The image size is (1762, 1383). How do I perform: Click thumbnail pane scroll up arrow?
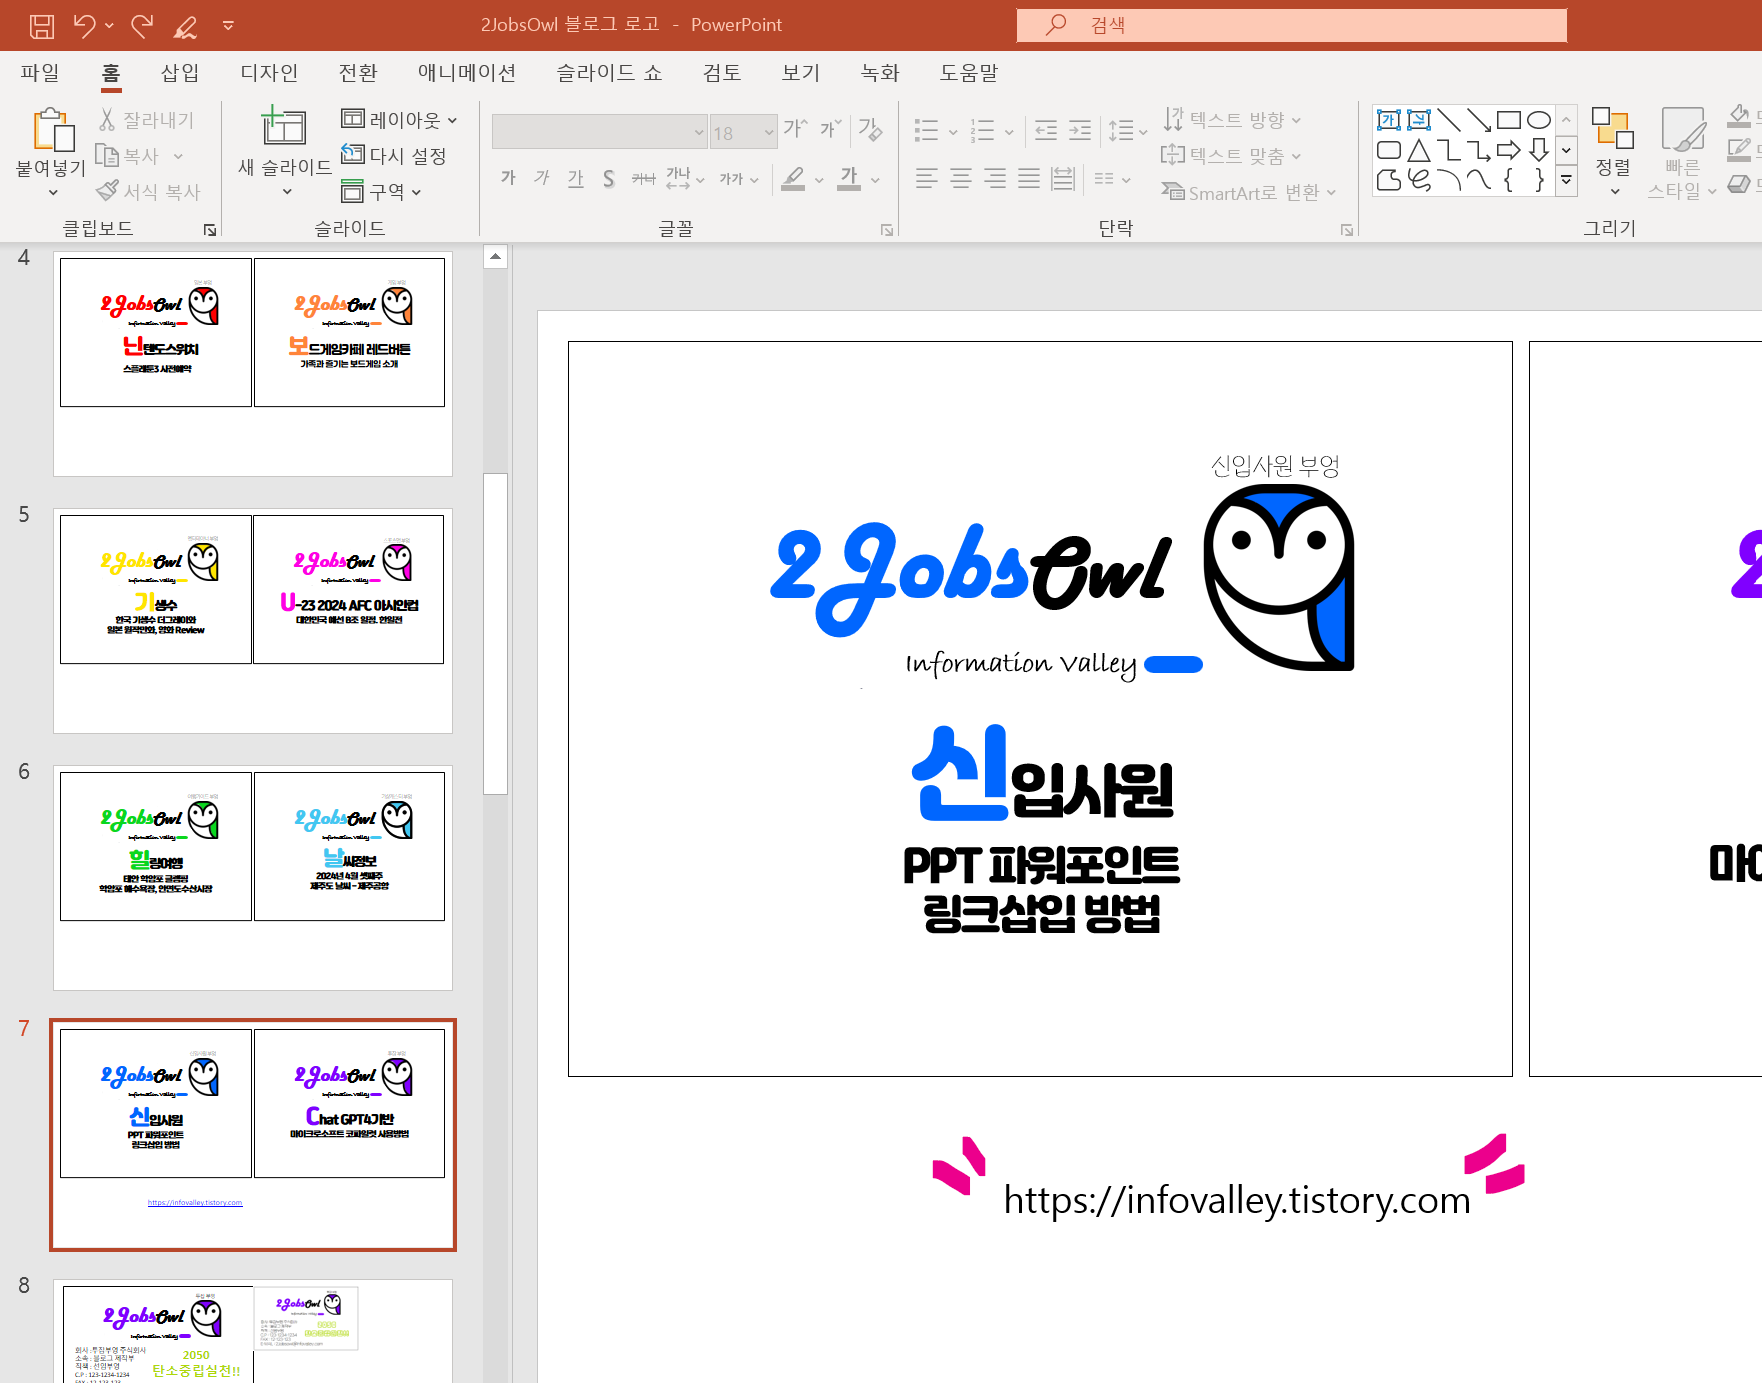pyautogui.click(x=495, y=257)
